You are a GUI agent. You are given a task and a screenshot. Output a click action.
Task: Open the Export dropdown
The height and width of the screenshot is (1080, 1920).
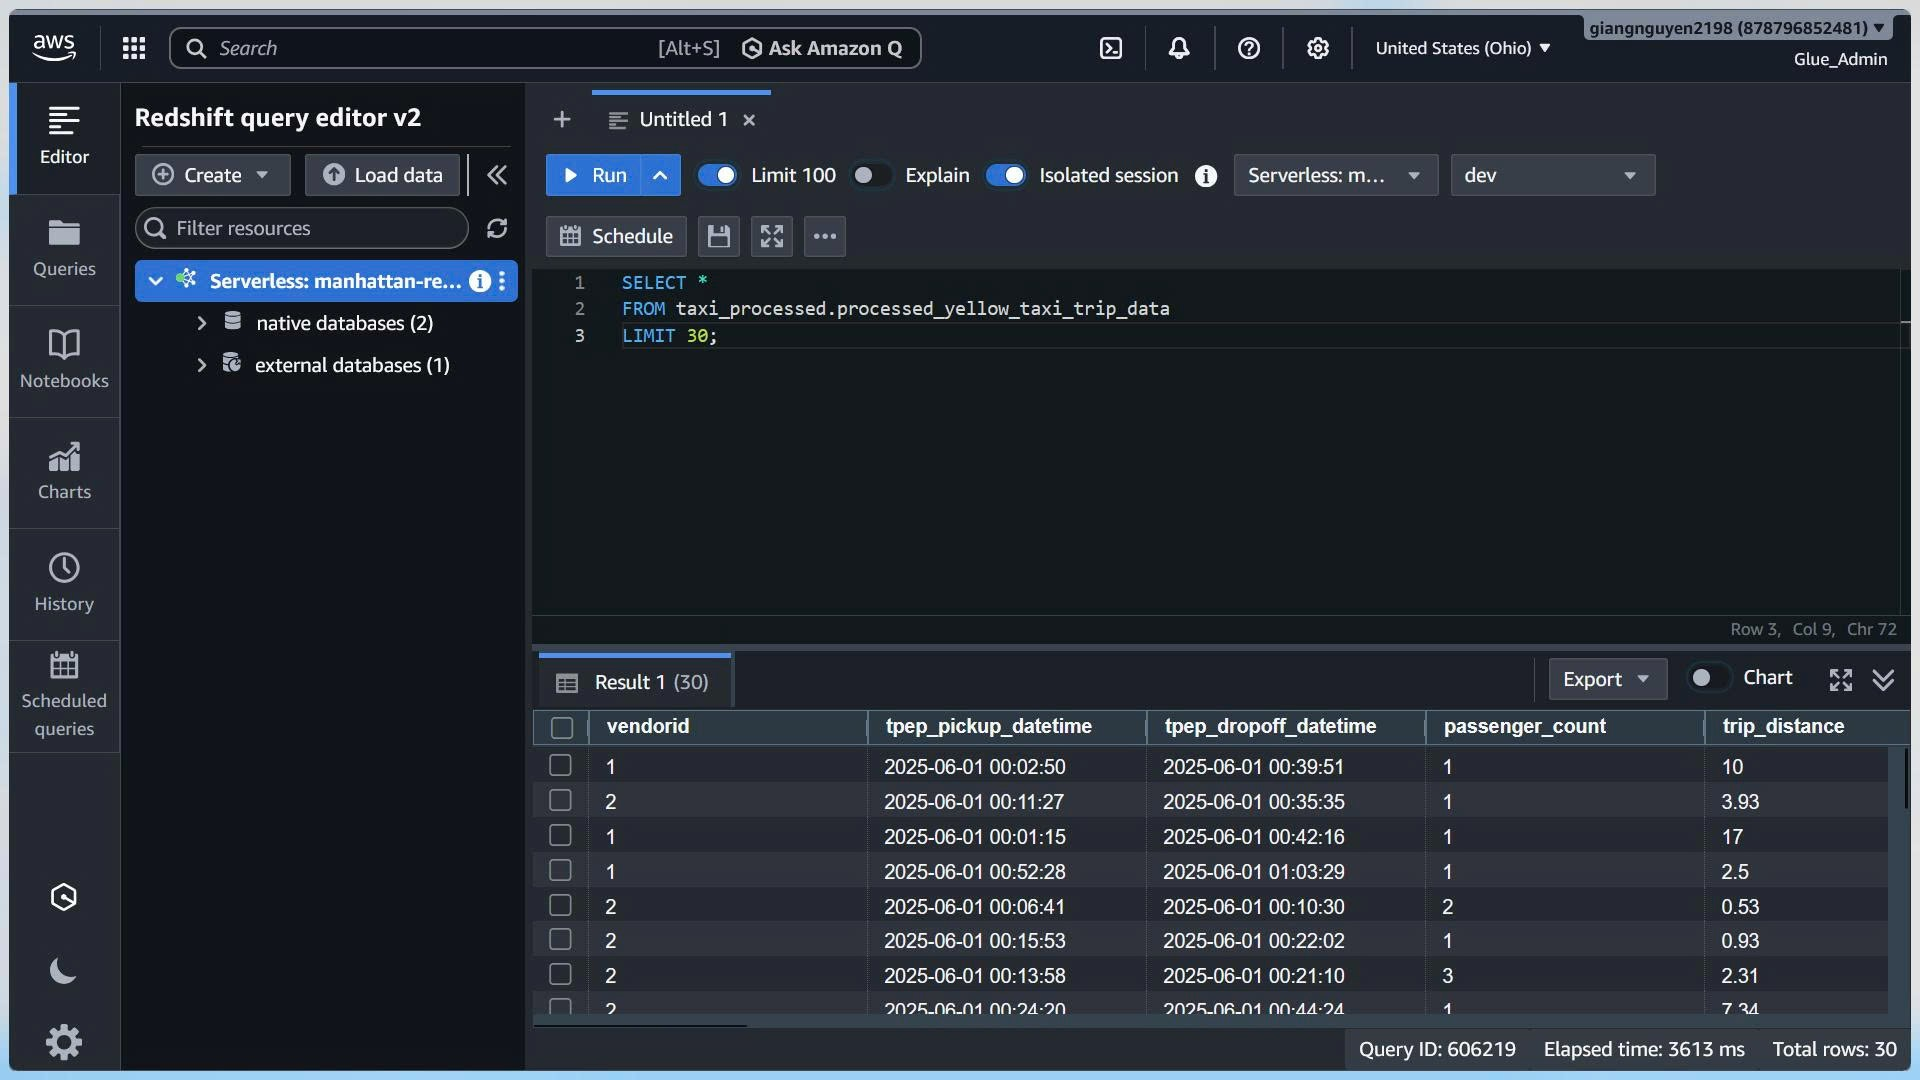[x=1607, y=679]
